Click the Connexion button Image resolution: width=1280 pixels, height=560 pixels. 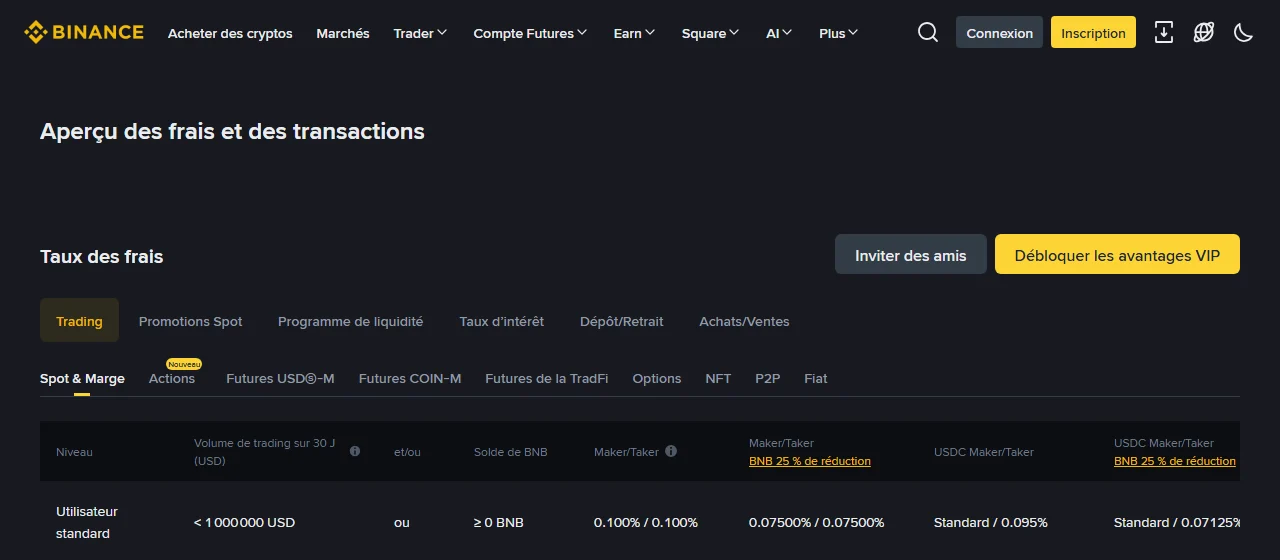[x=999, y=32]
